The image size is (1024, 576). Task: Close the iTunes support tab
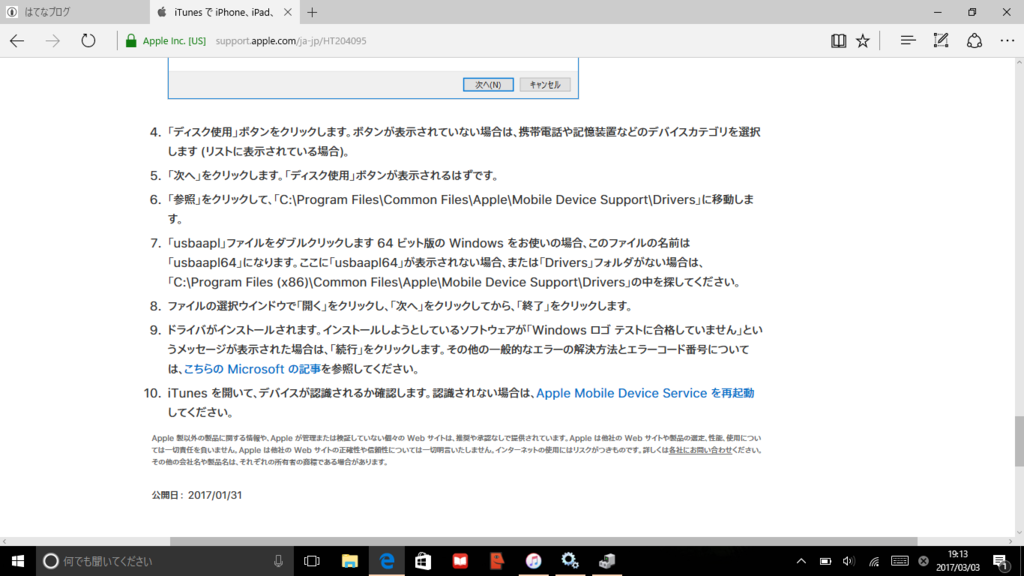point(288,12)
